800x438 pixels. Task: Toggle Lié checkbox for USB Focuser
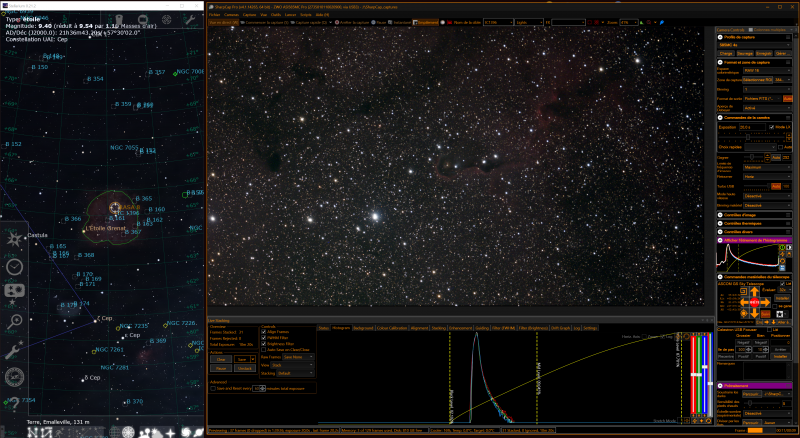[769, 330]
